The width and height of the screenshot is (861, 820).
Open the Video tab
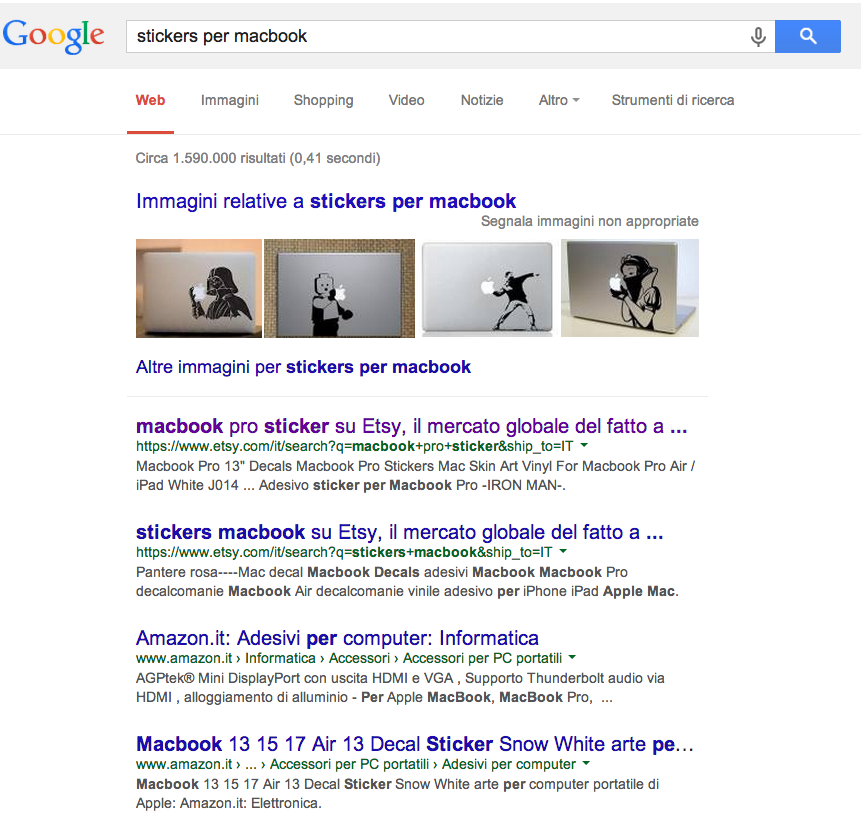tap(406, 100)
